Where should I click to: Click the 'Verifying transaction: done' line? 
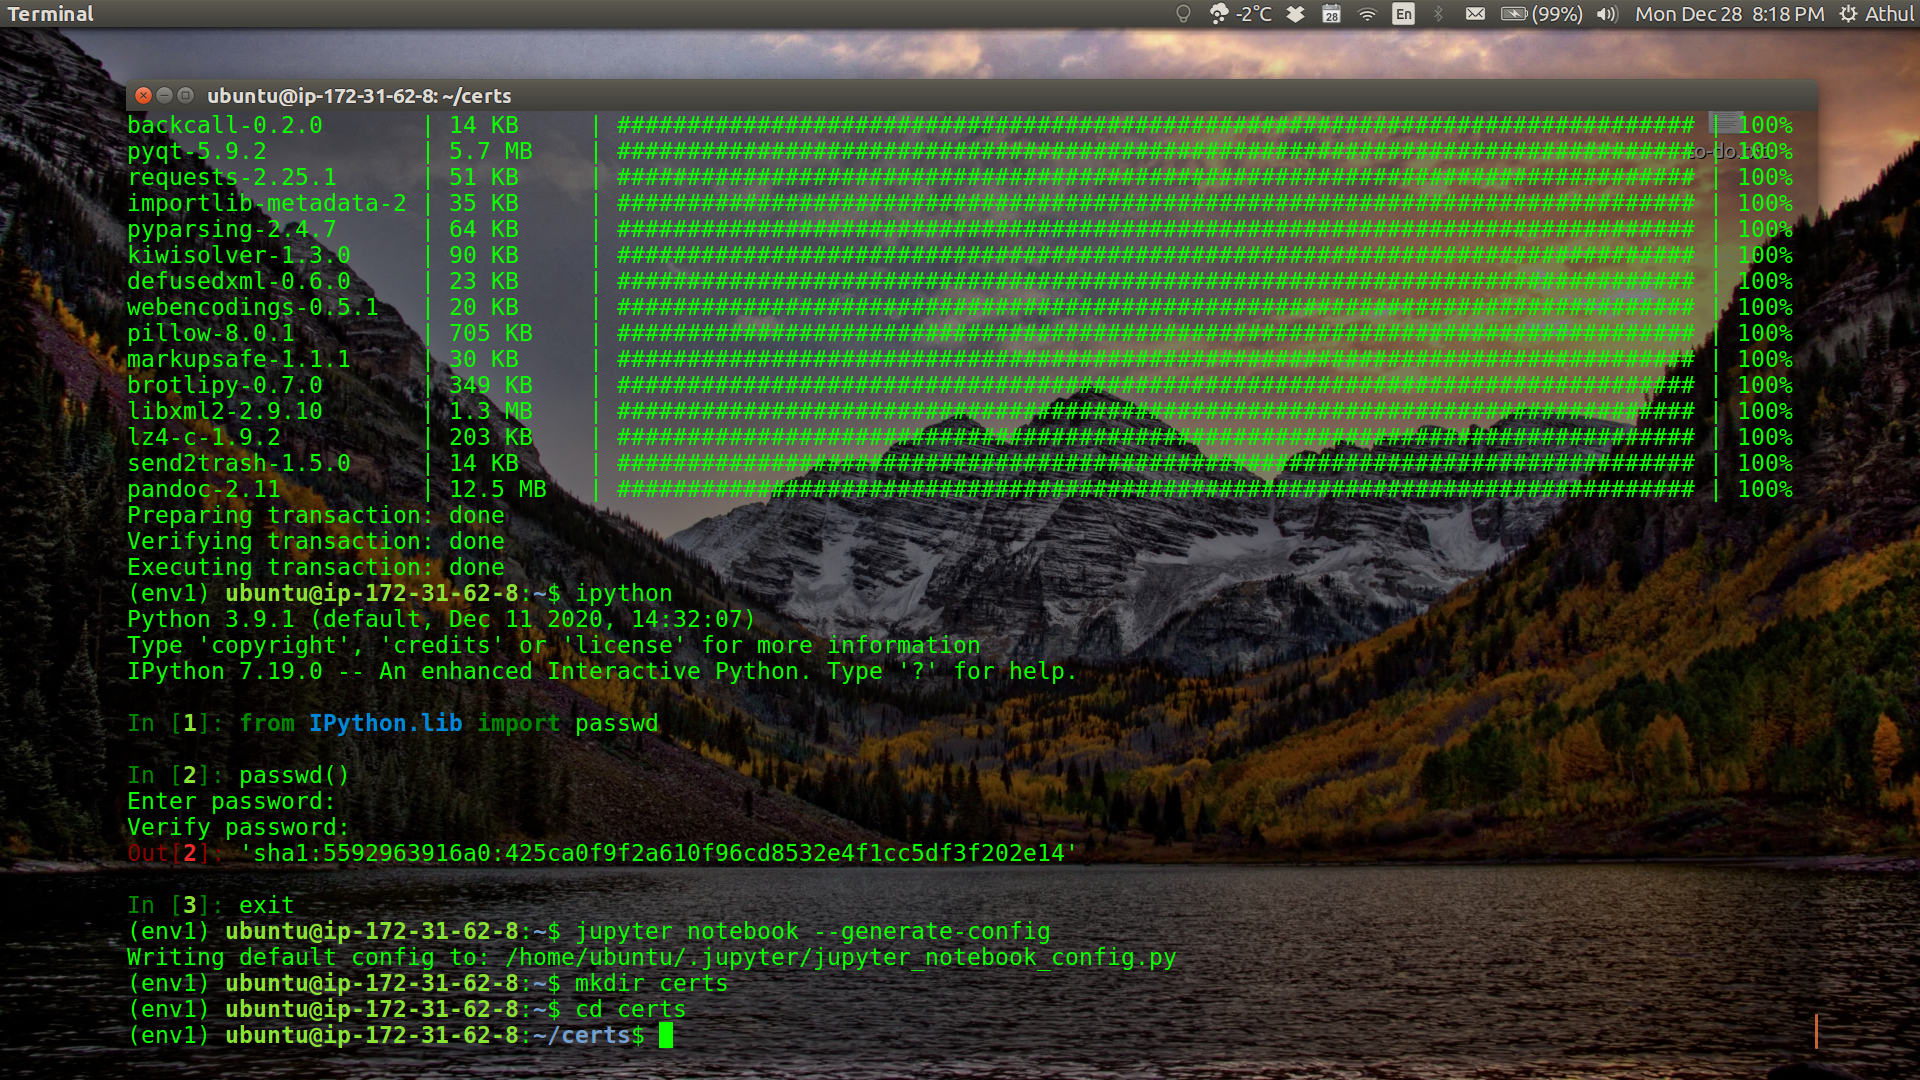click(x=316, y=541)
